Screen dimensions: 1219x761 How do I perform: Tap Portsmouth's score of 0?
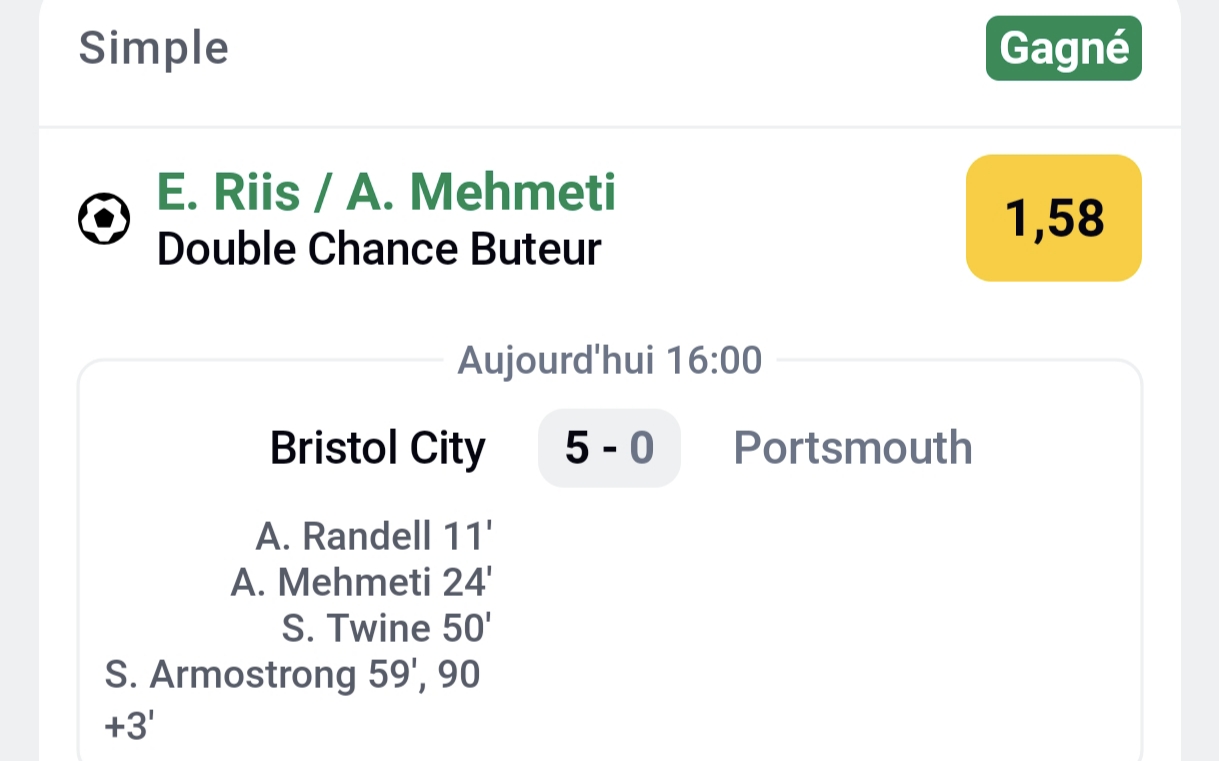[x=641, y=448]
